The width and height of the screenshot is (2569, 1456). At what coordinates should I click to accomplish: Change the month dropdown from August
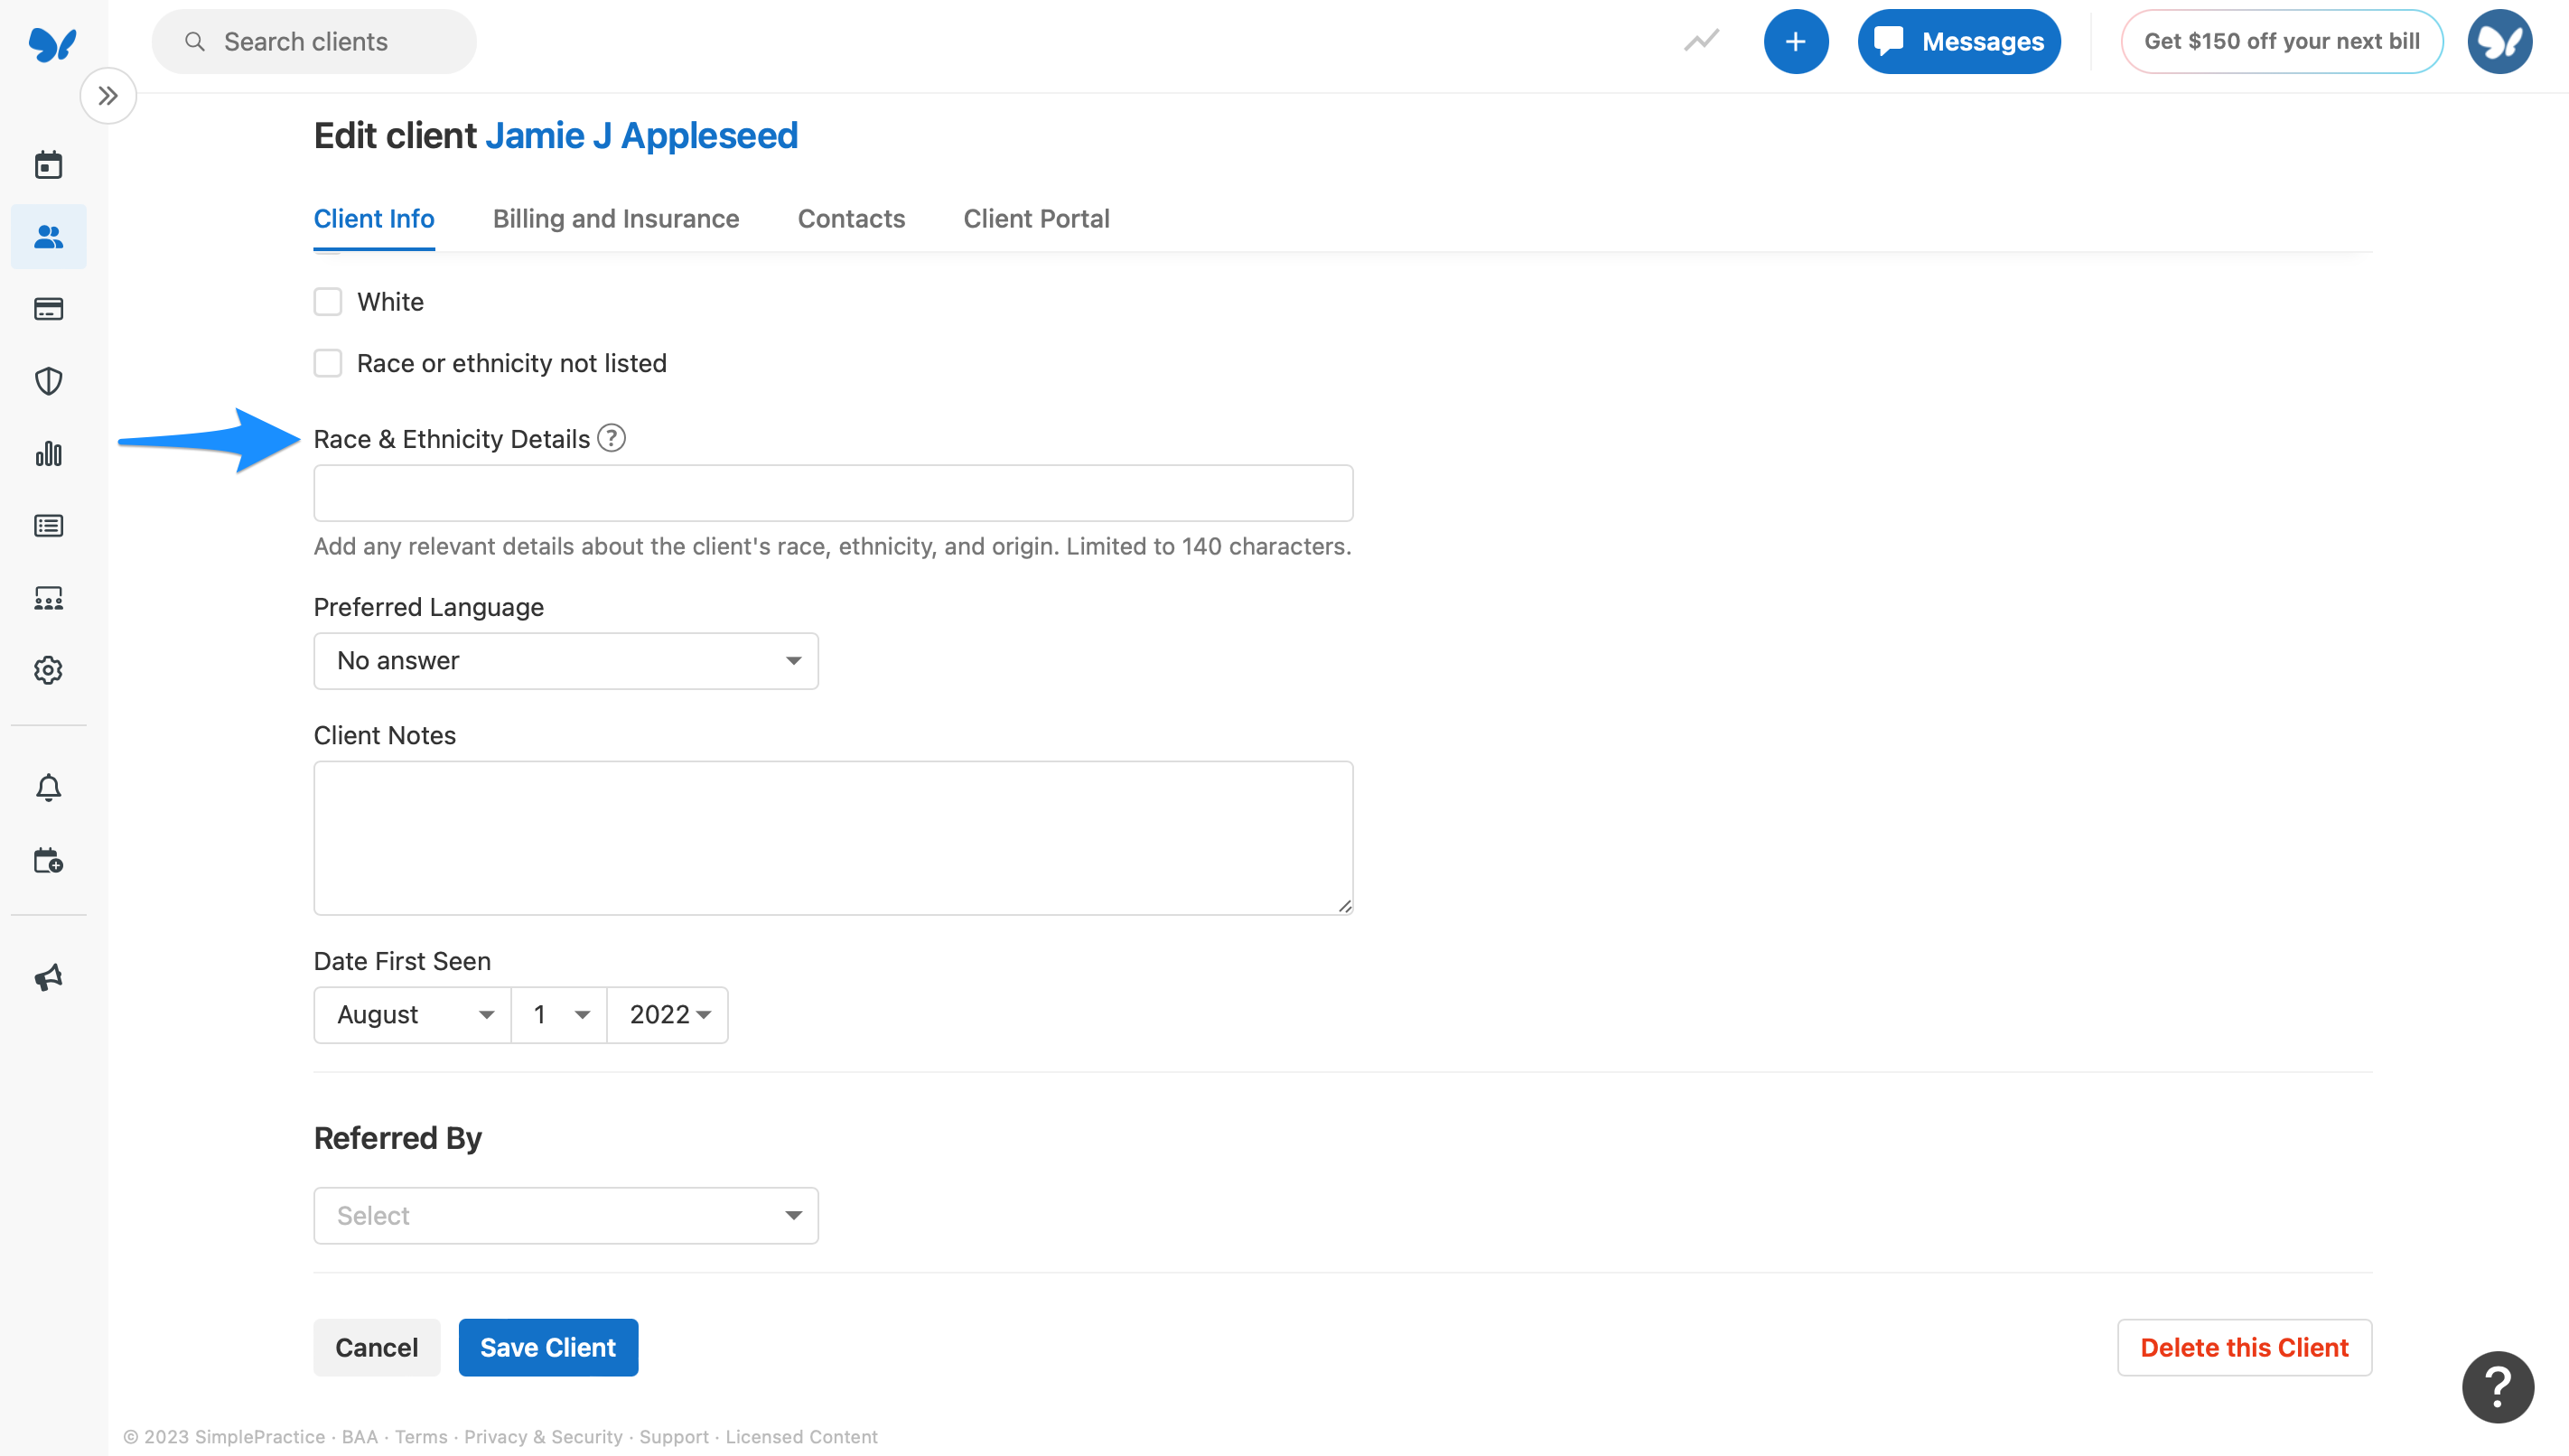click(x=411, y=1014)
